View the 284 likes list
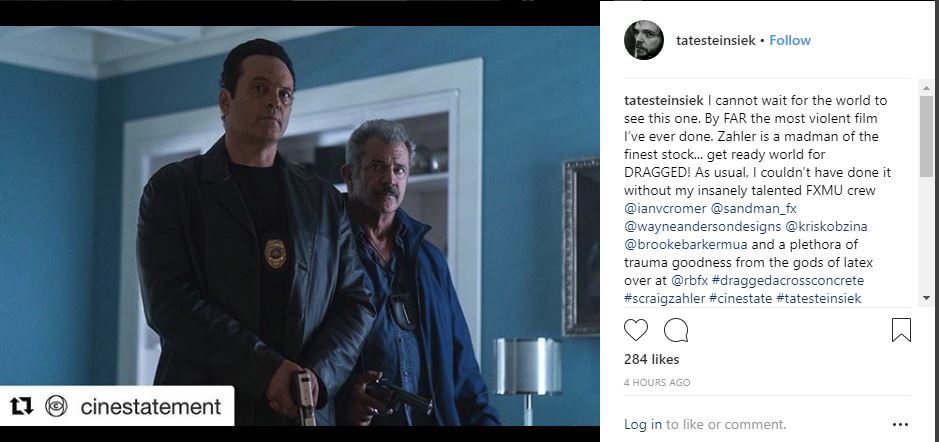 coord(652,359)
